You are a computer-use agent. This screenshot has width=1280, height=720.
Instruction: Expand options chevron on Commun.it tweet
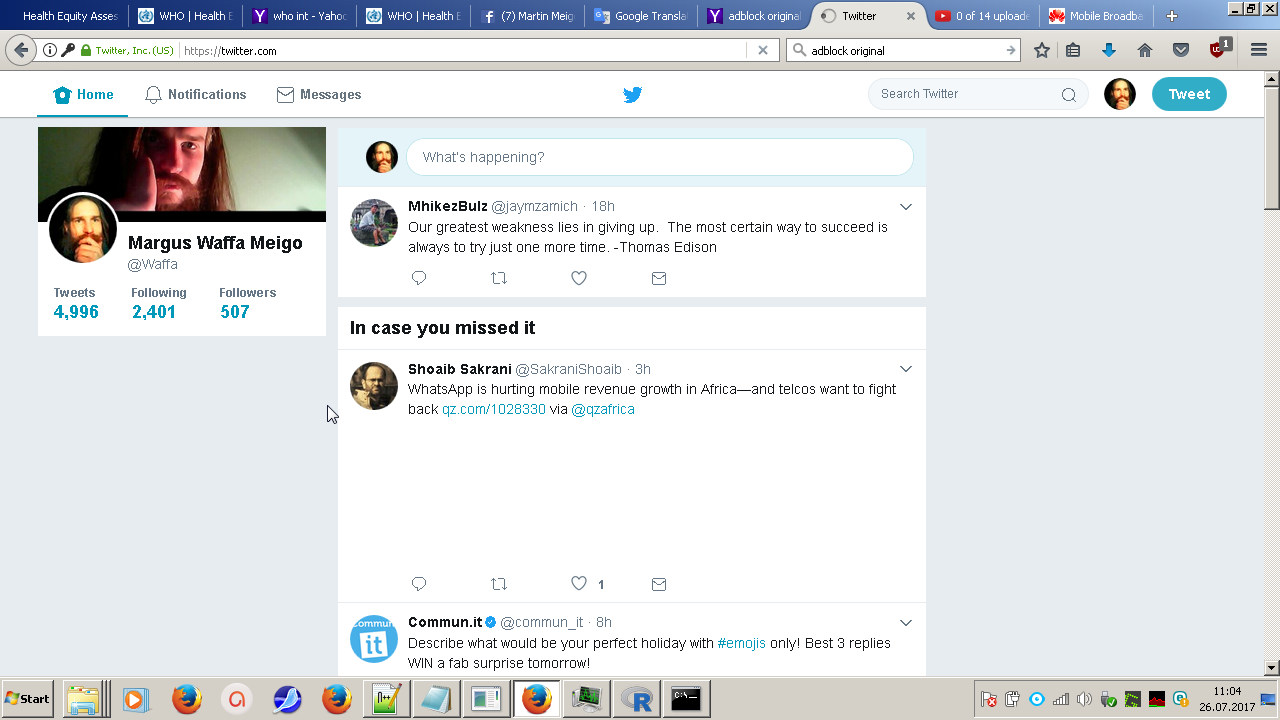point(905,623)
